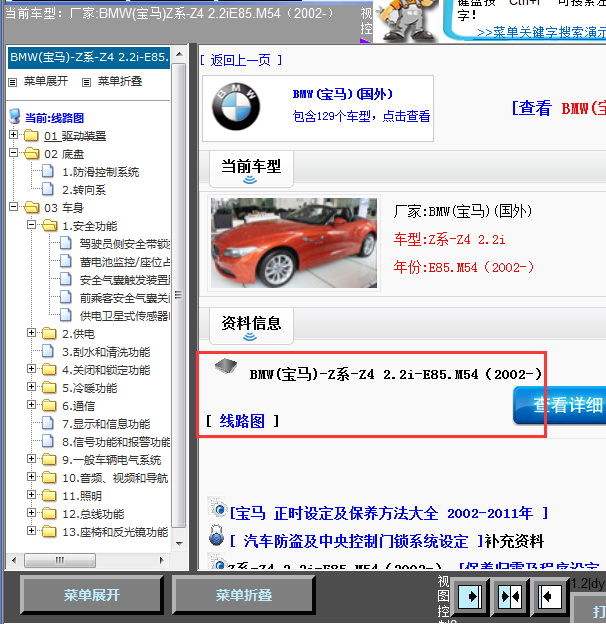Open the 驾驶员侧安全带锁 tree entry

pos(125,244)
